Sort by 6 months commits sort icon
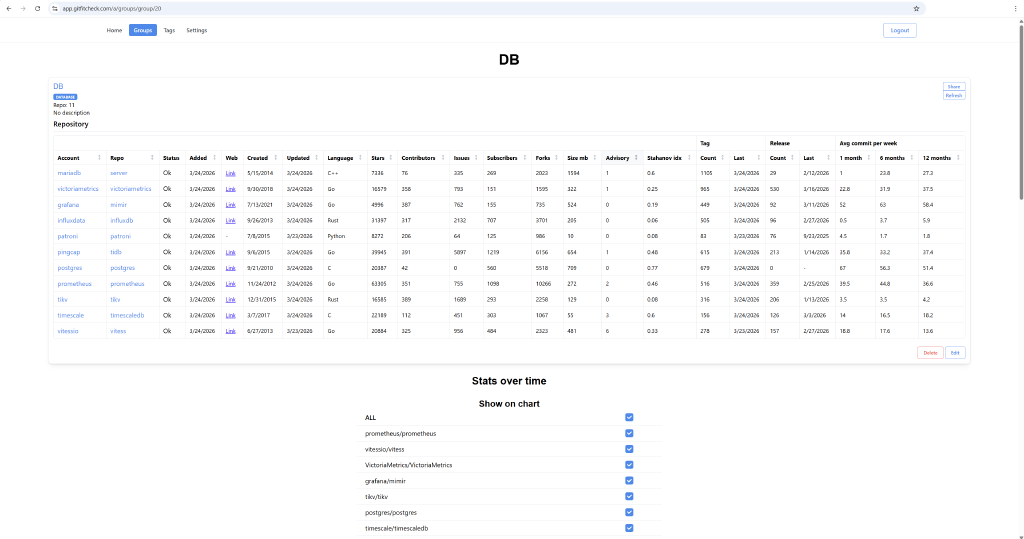 [x=912, y=158]
